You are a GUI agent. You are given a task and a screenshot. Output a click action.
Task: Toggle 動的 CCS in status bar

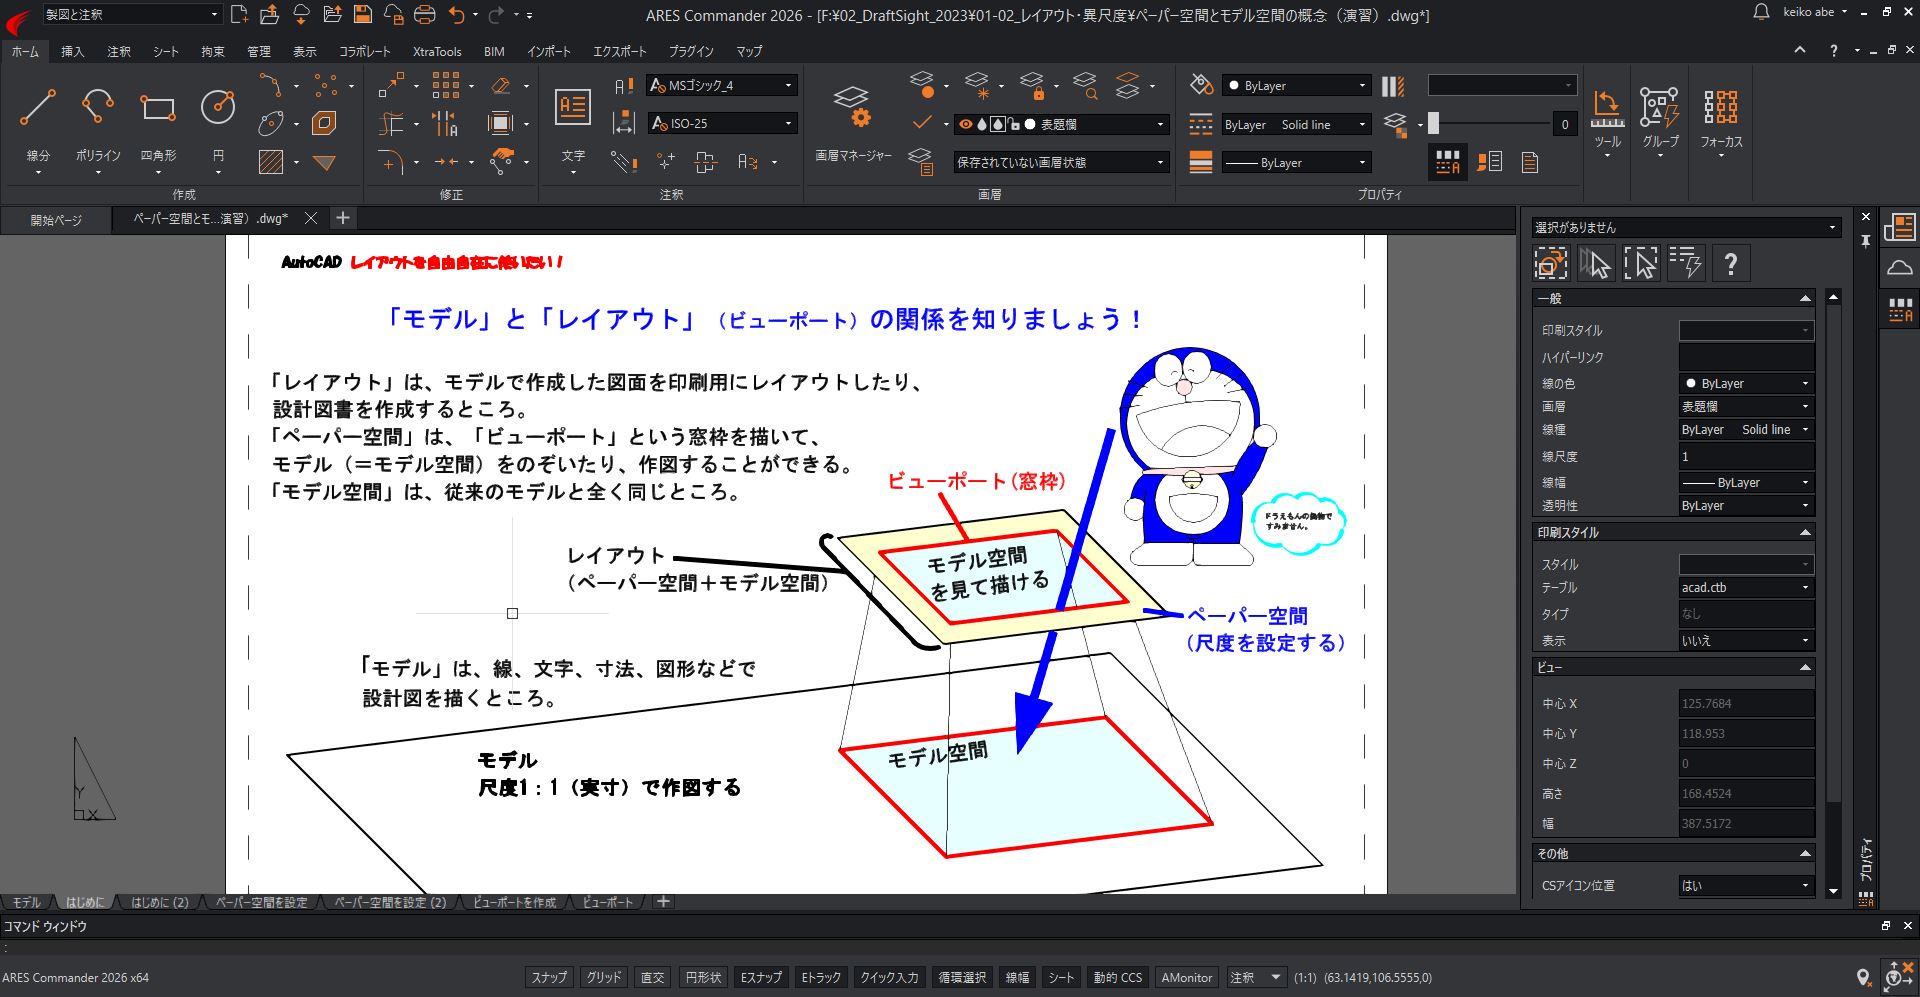point(1117,977)
